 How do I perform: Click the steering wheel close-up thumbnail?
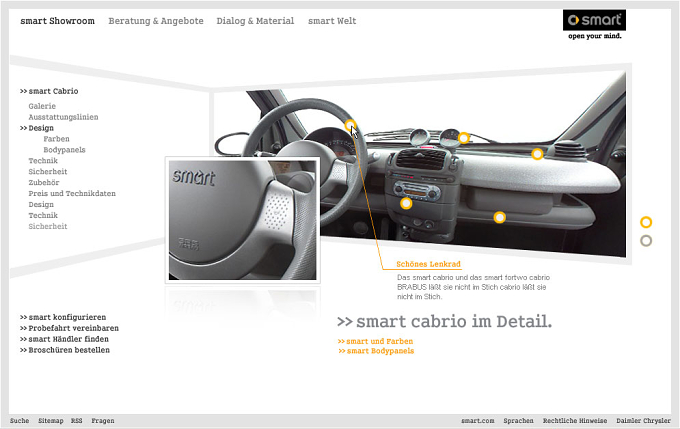tap(242, 220)
